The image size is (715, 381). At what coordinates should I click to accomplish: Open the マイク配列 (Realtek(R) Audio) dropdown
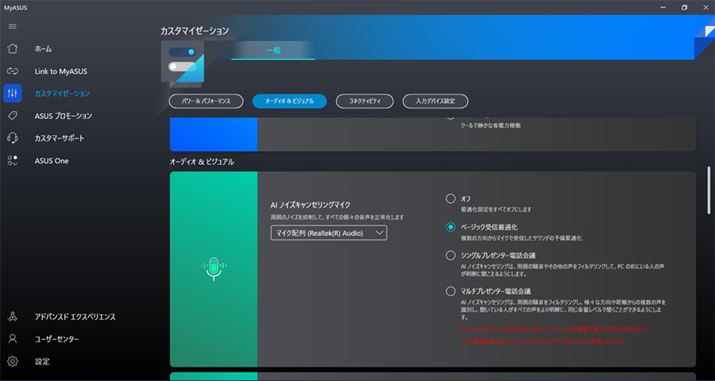pos(329,233)
